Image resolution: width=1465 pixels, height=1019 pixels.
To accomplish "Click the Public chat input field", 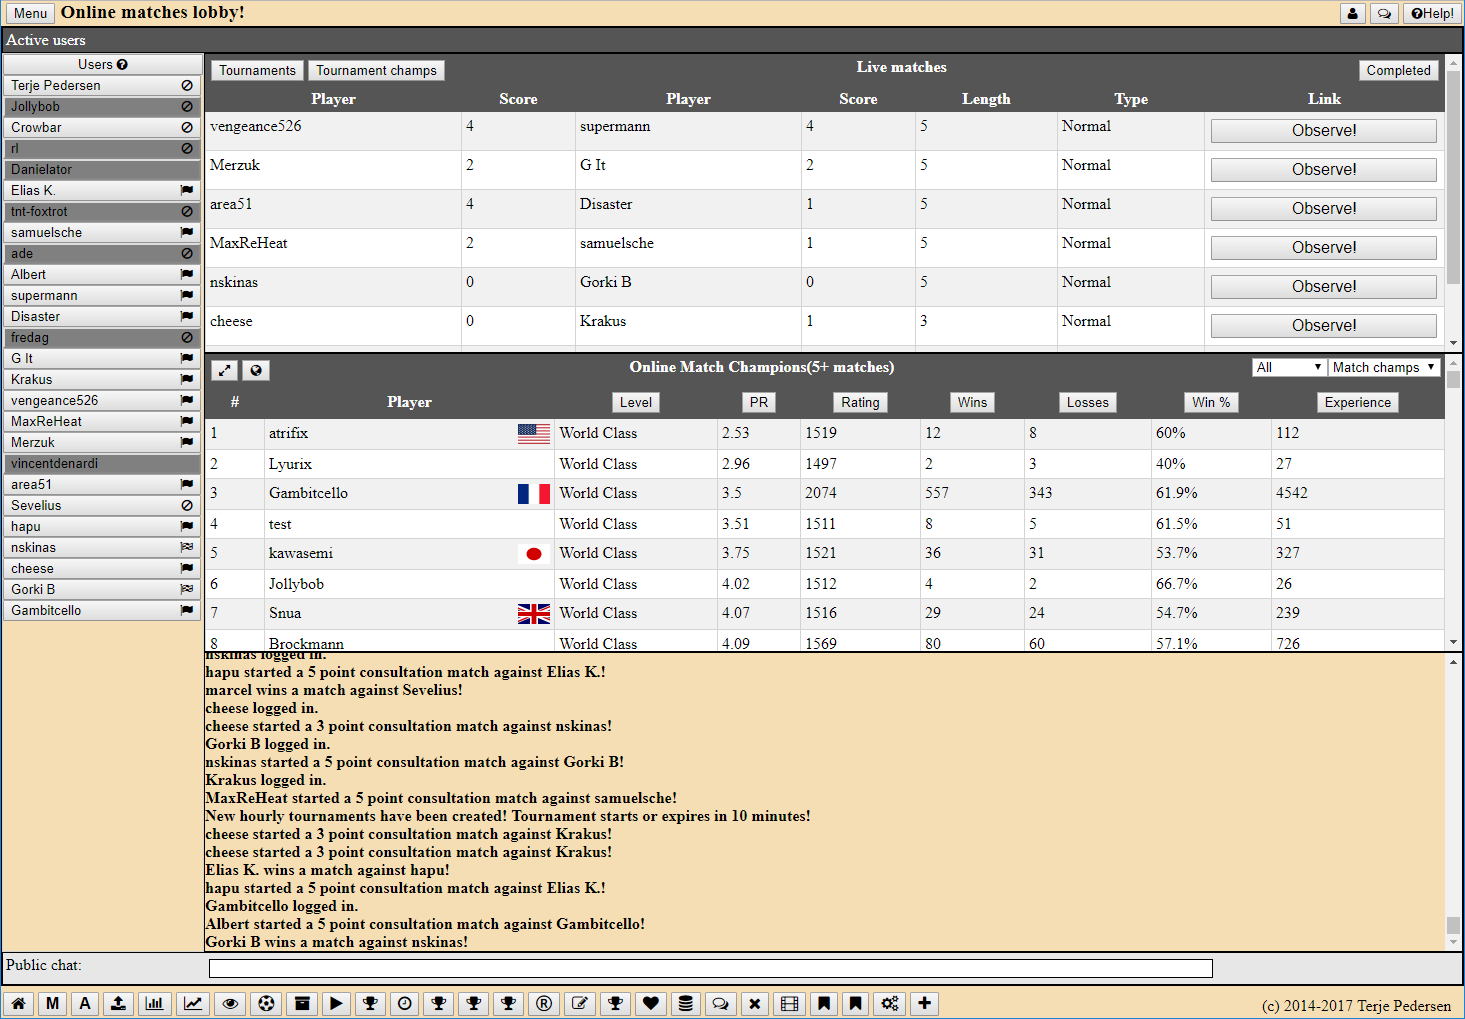I will (710, 968).
